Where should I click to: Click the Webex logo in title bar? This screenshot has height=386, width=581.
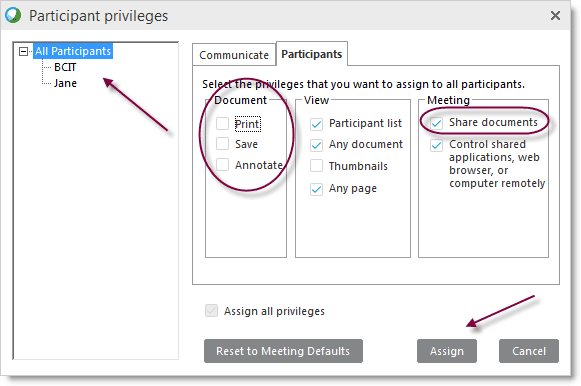click(x=13, y=15)
